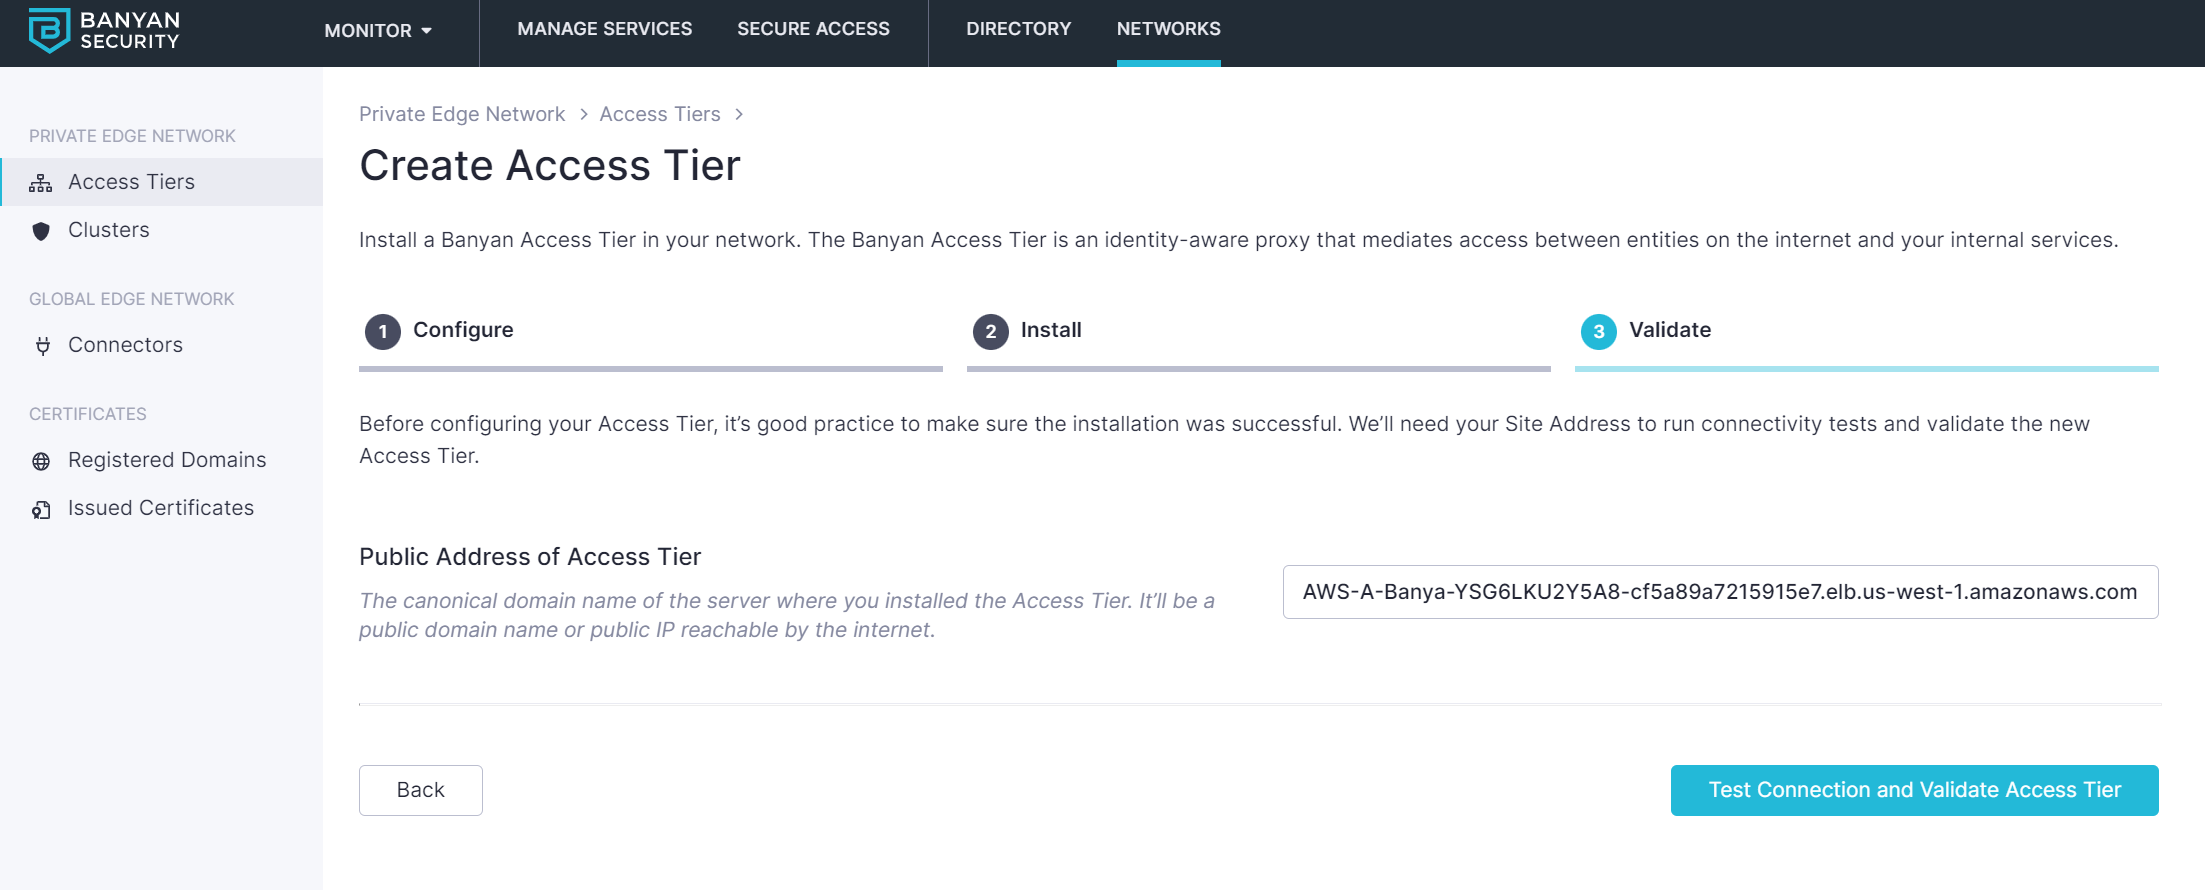Switch to the Directory tab

click(x=1018, y=29)
